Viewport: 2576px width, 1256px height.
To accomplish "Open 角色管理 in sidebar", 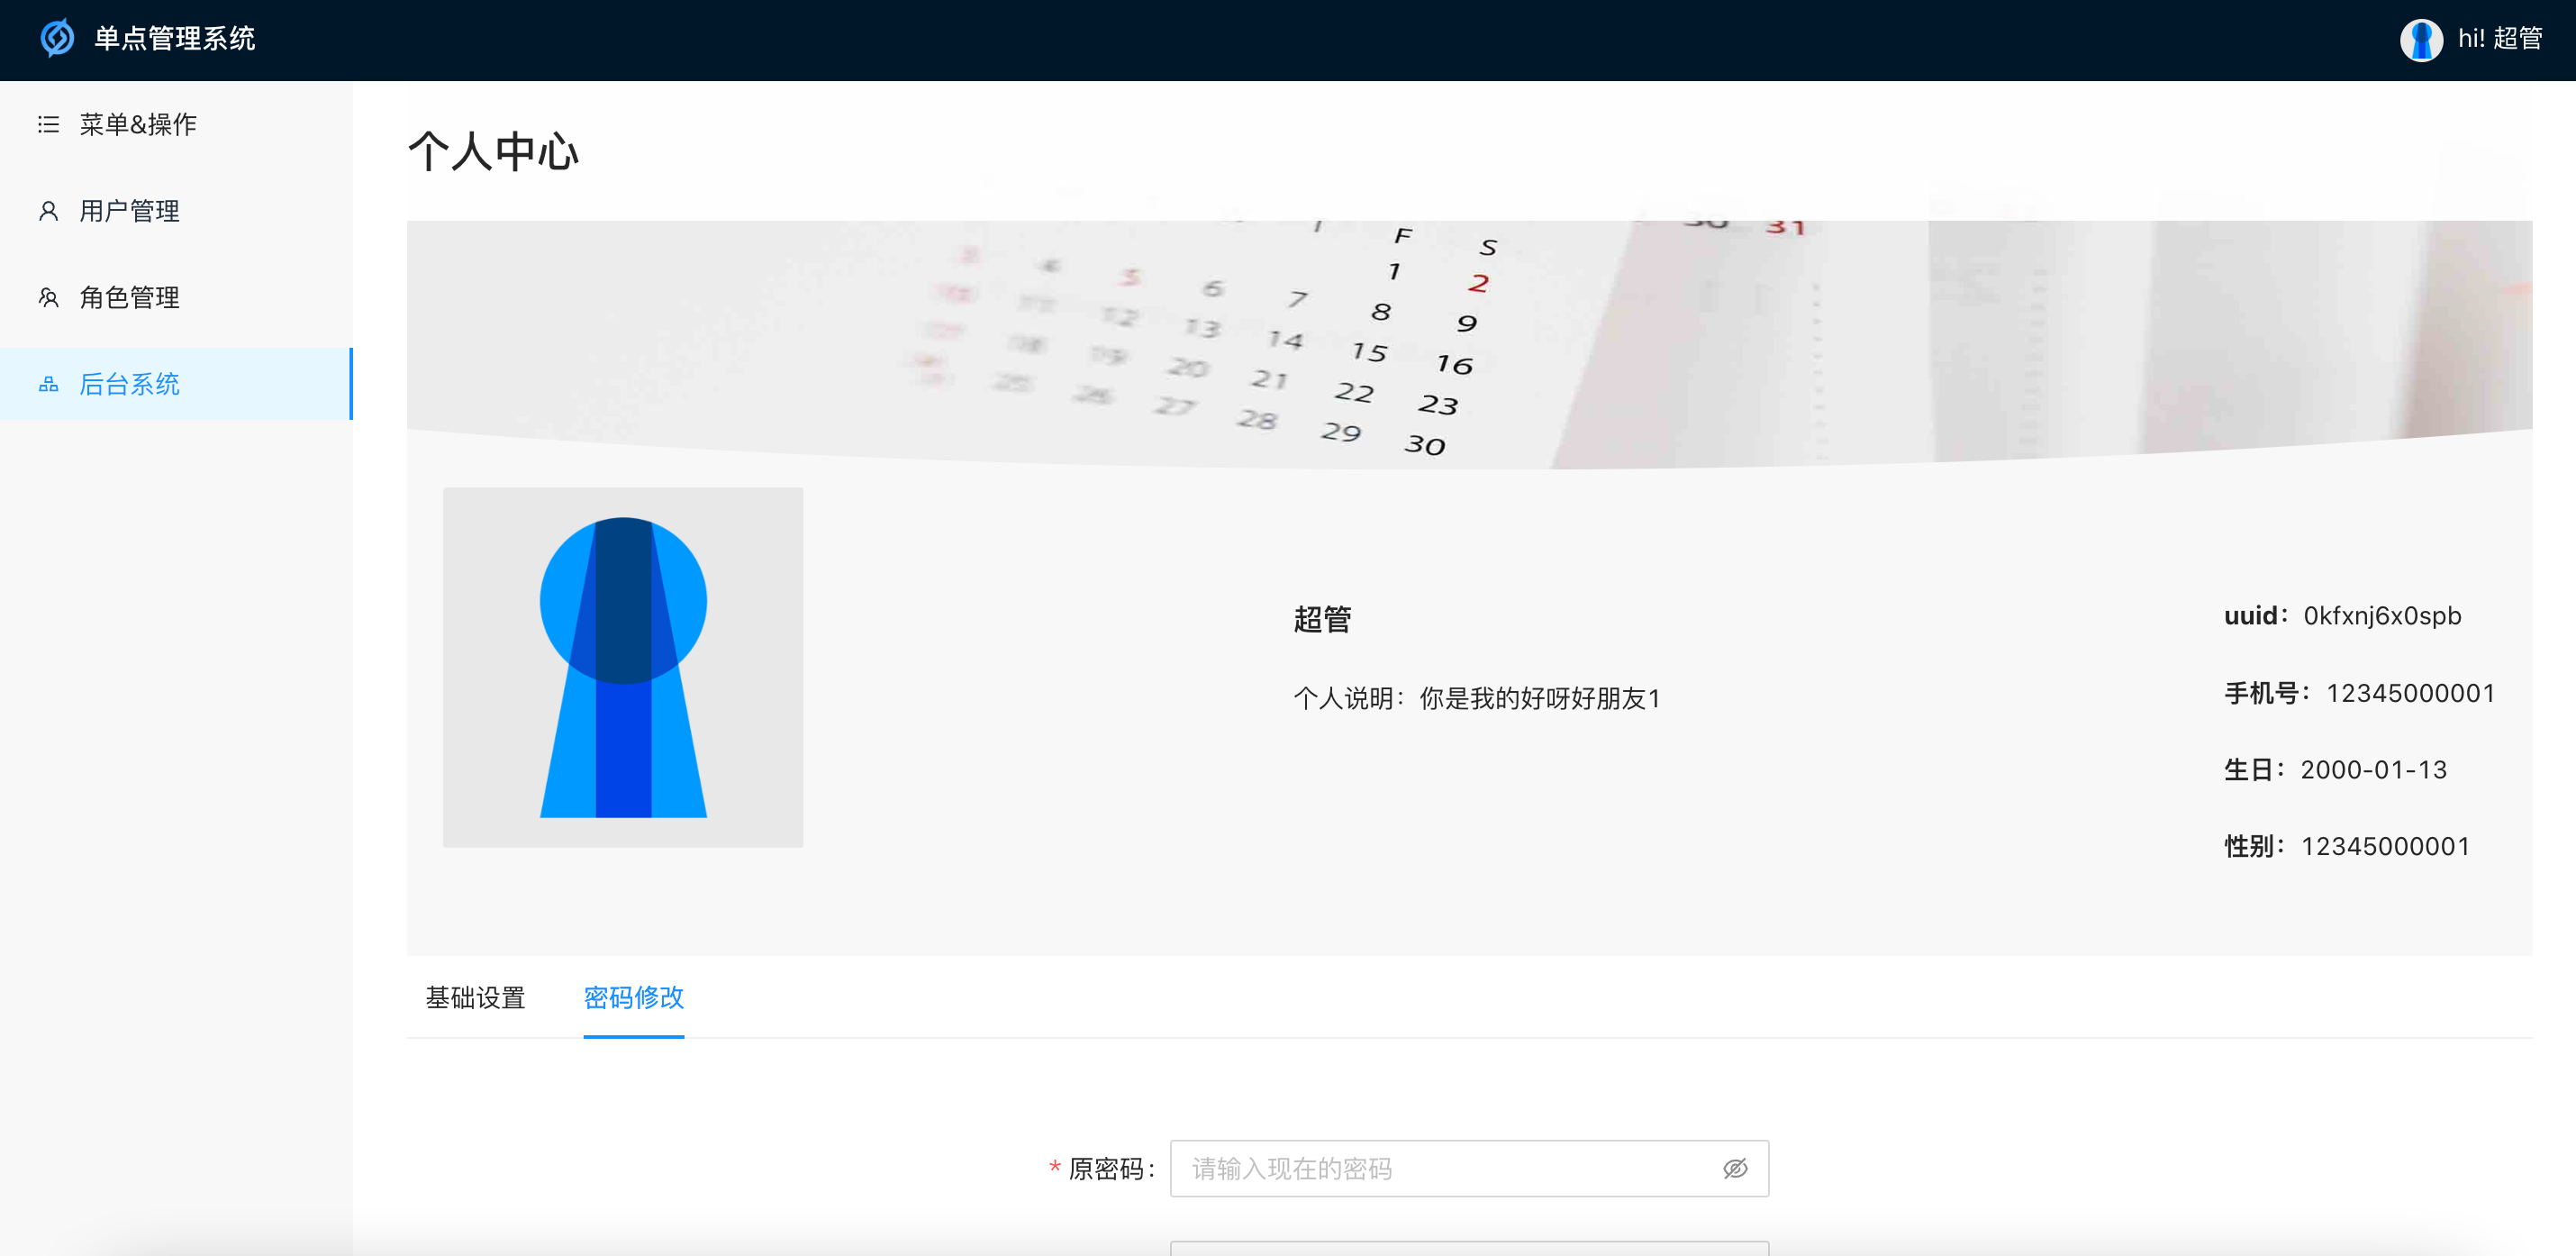I will pyautogui.click(x=176, y=297).
